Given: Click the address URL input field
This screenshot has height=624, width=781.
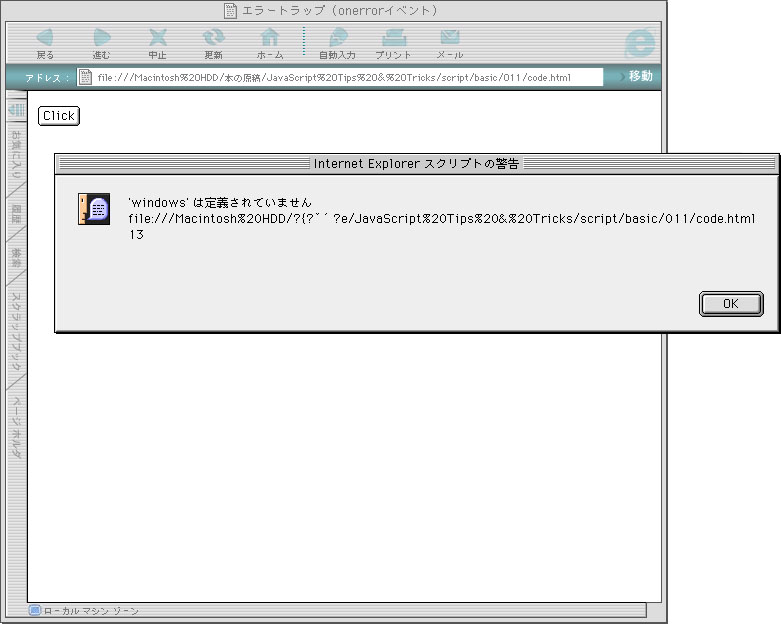Looking at the screenshot, I should (340, 77).
